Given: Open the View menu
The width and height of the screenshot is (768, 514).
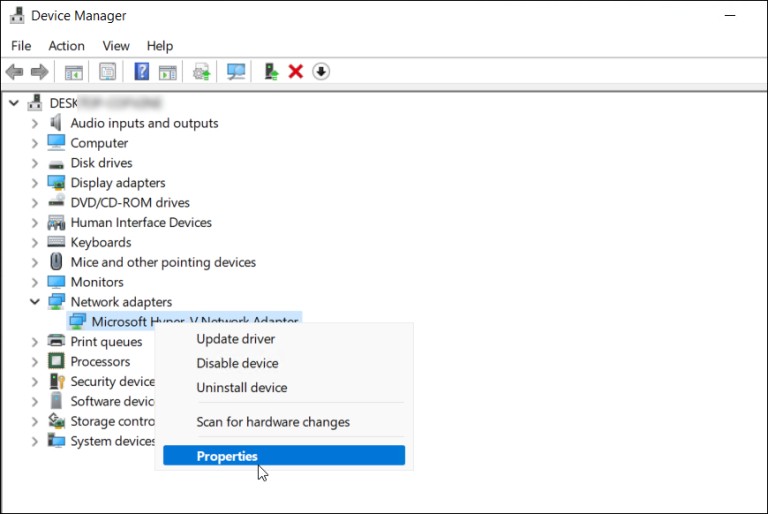Looking at the screenshot, I should 116,46.
